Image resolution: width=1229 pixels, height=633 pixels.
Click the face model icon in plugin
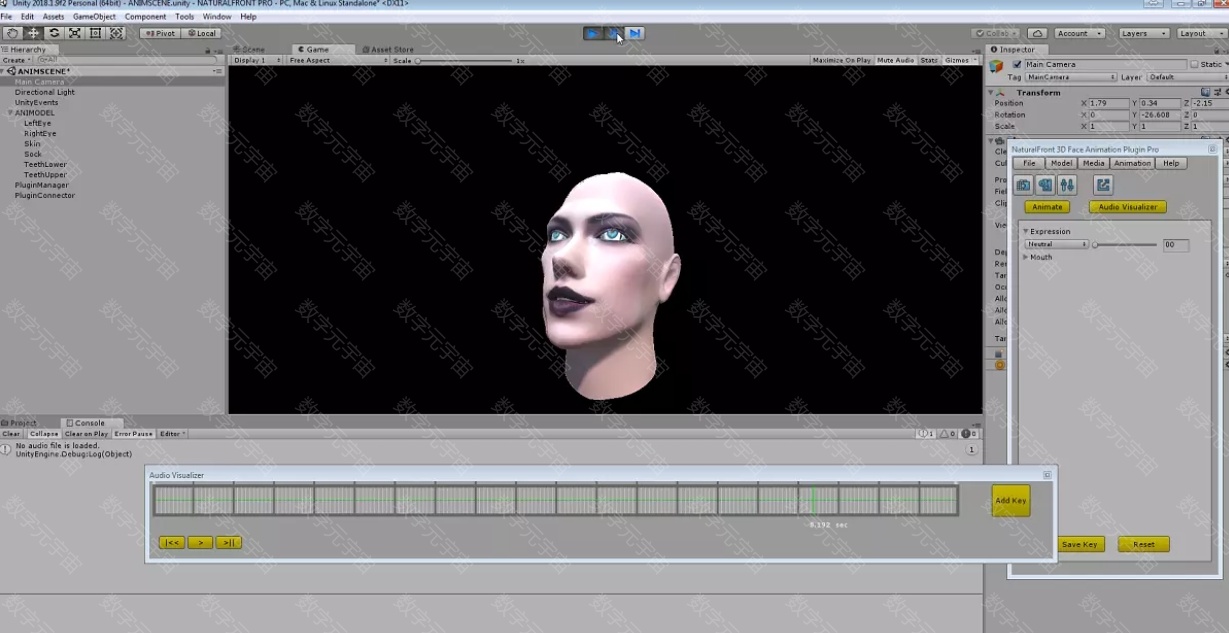pyautogui.click(x=1045, y=185)
